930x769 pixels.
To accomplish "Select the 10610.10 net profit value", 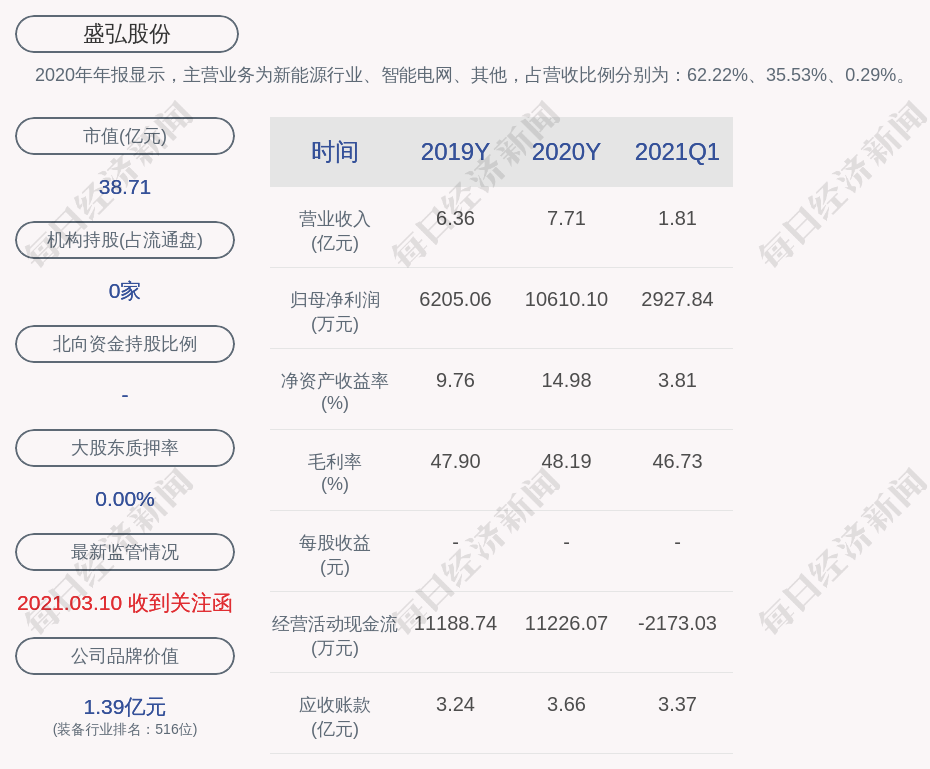I will (566, 299).
